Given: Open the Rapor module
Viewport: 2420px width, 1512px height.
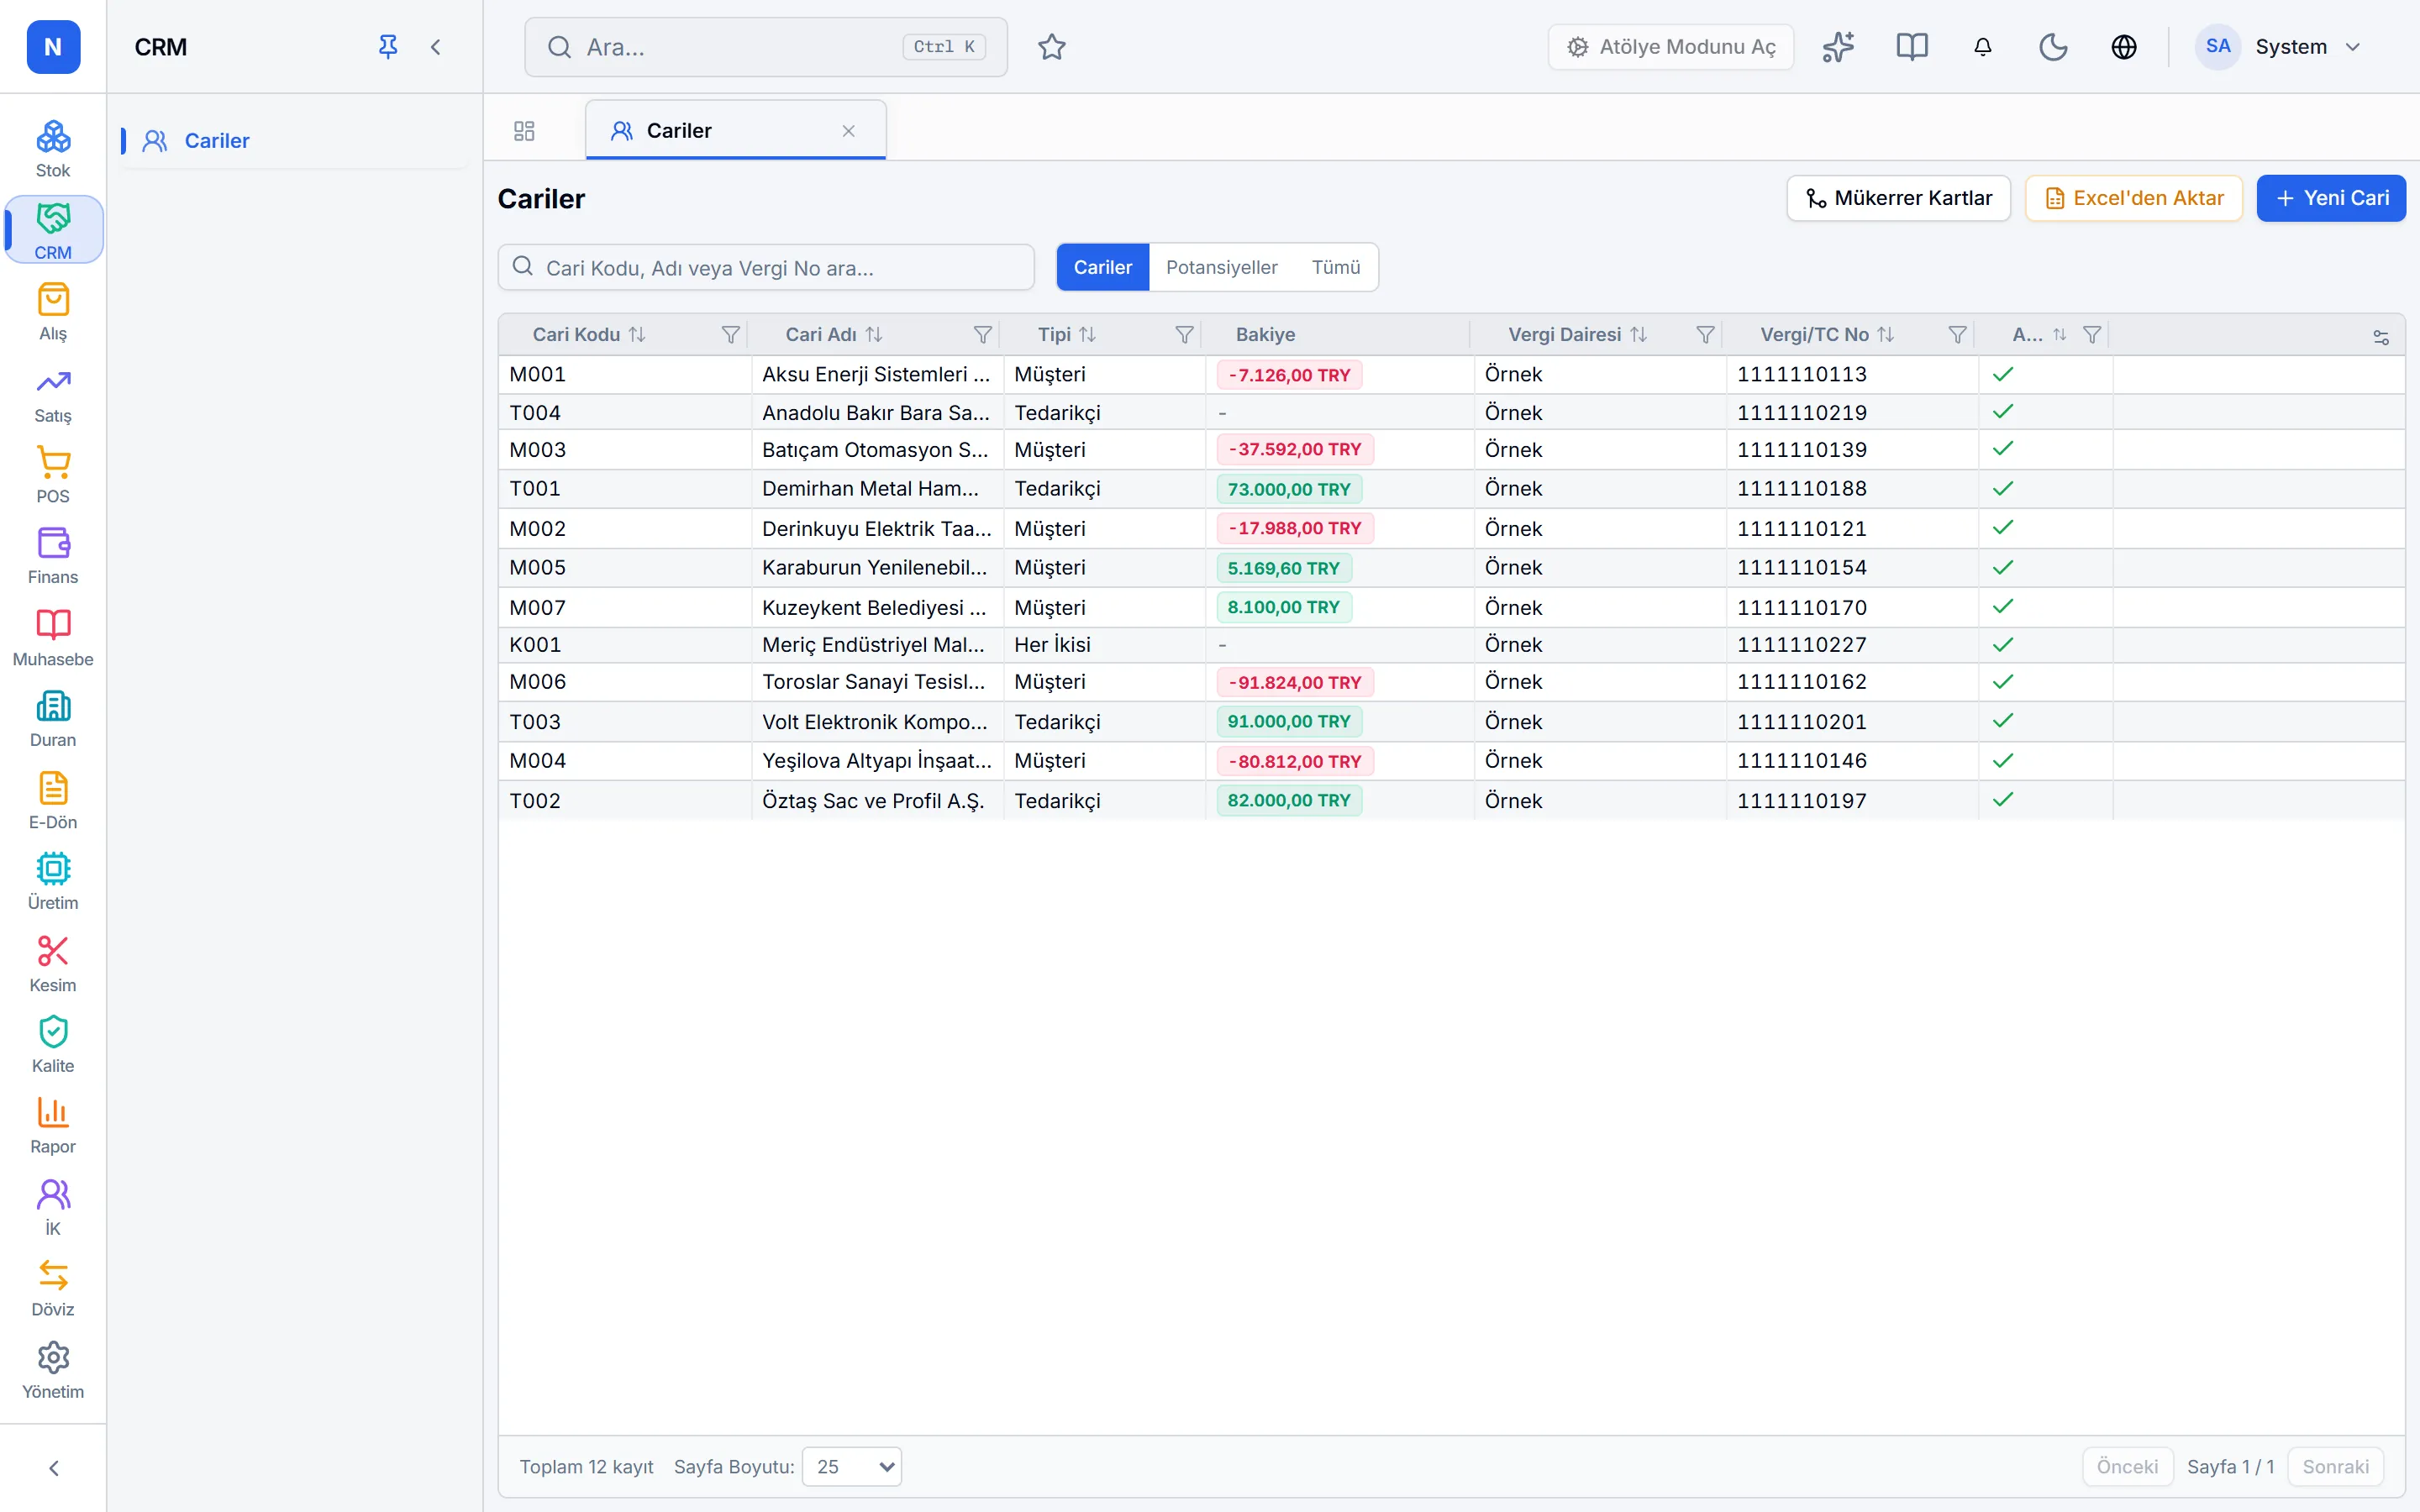Looking at the screenshot, I should [53, 1125].
